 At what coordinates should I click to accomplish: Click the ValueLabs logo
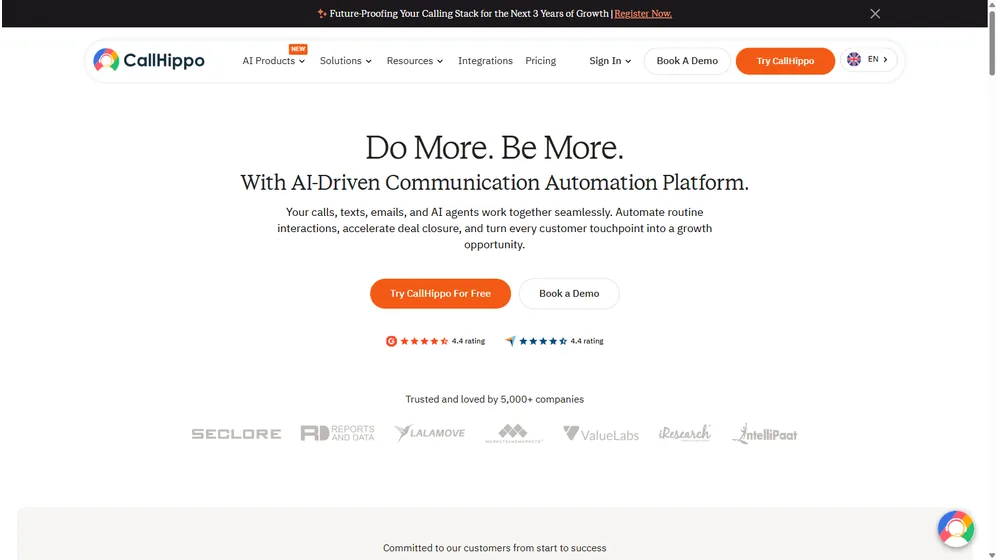(x=601, y=434)
